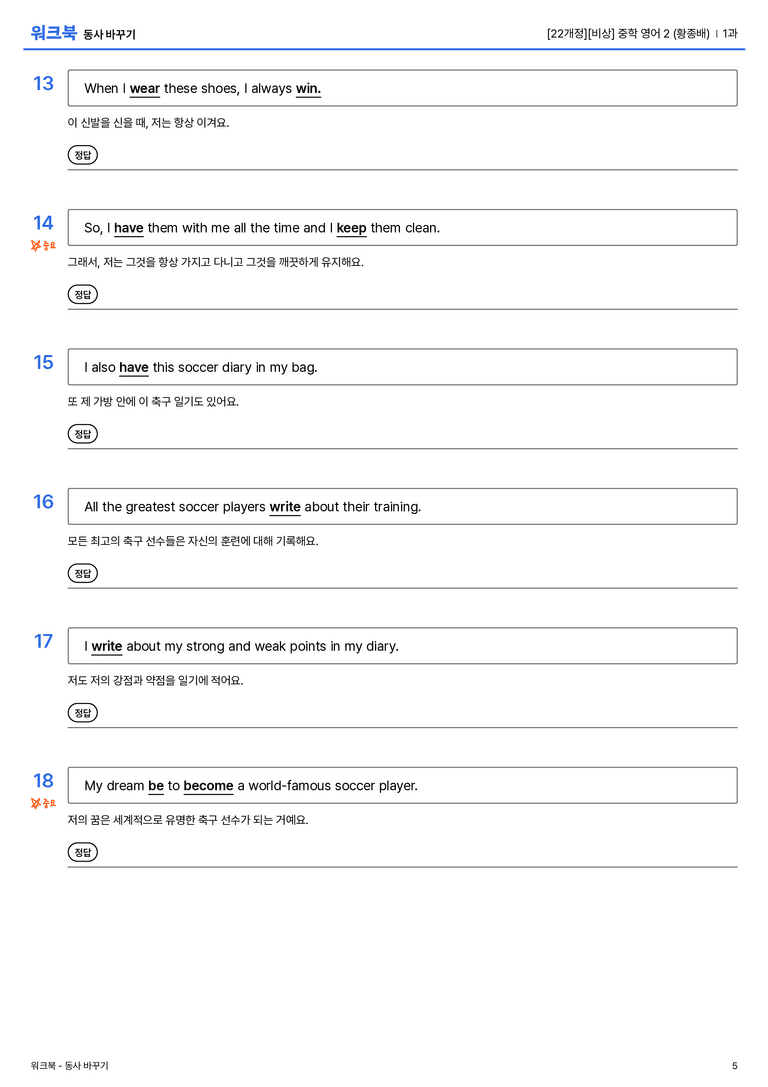Click the 정답 badge under question 15
Screen dimensions: 768x1087
click(82, 433)
